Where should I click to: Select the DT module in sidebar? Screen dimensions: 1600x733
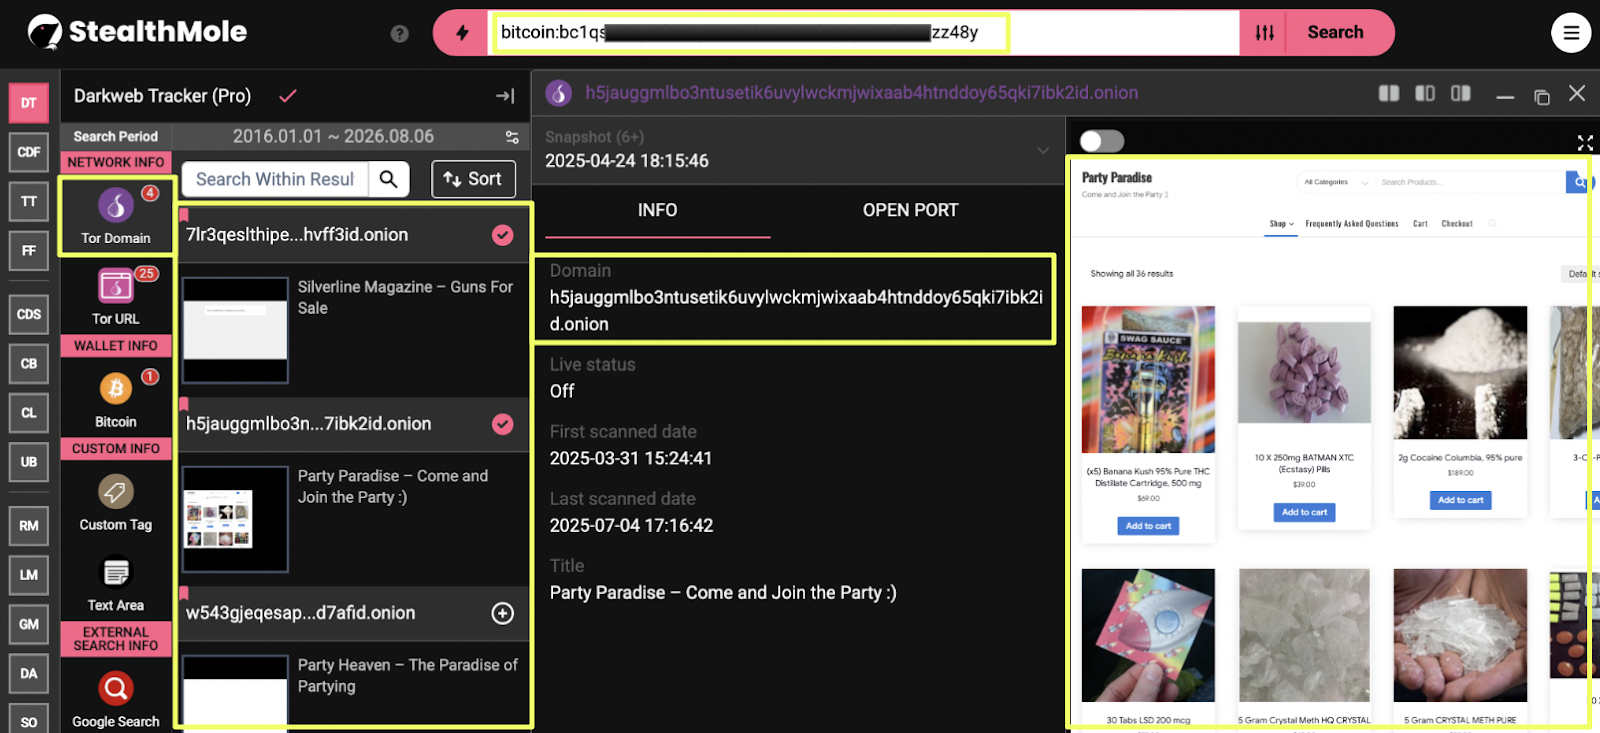tap(29, 102)
